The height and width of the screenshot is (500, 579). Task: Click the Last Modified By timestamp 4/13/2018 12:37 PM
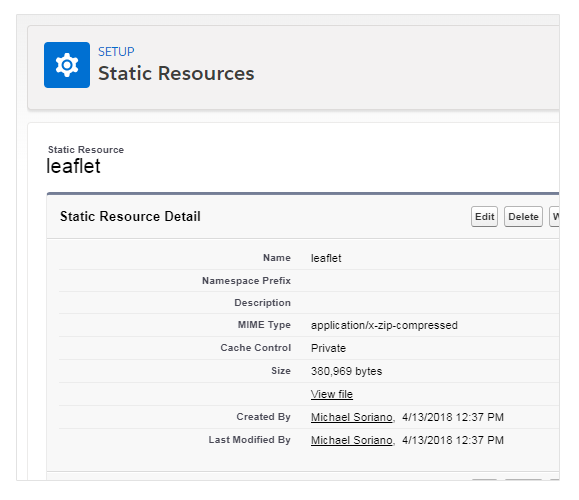coord(453,440)
